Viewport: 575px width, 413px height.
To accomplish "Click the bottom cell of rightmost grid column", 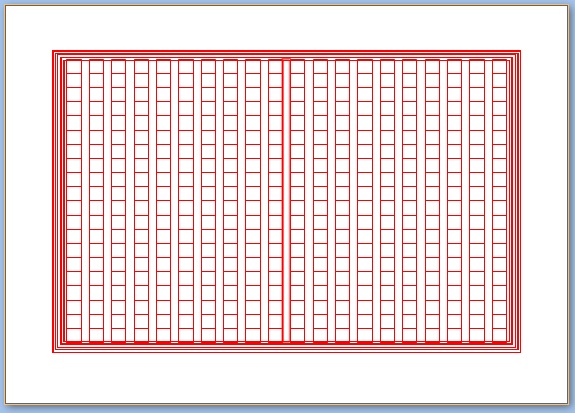I will coord(499,335).
